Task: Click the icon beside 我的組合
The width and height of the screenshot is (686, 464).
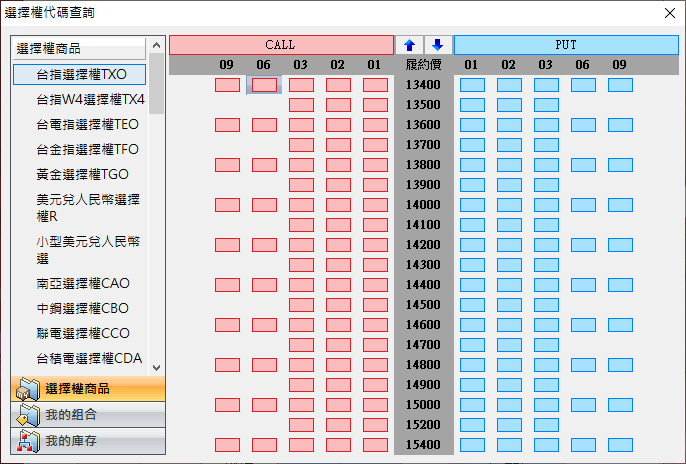Action: tap(28, 415)
